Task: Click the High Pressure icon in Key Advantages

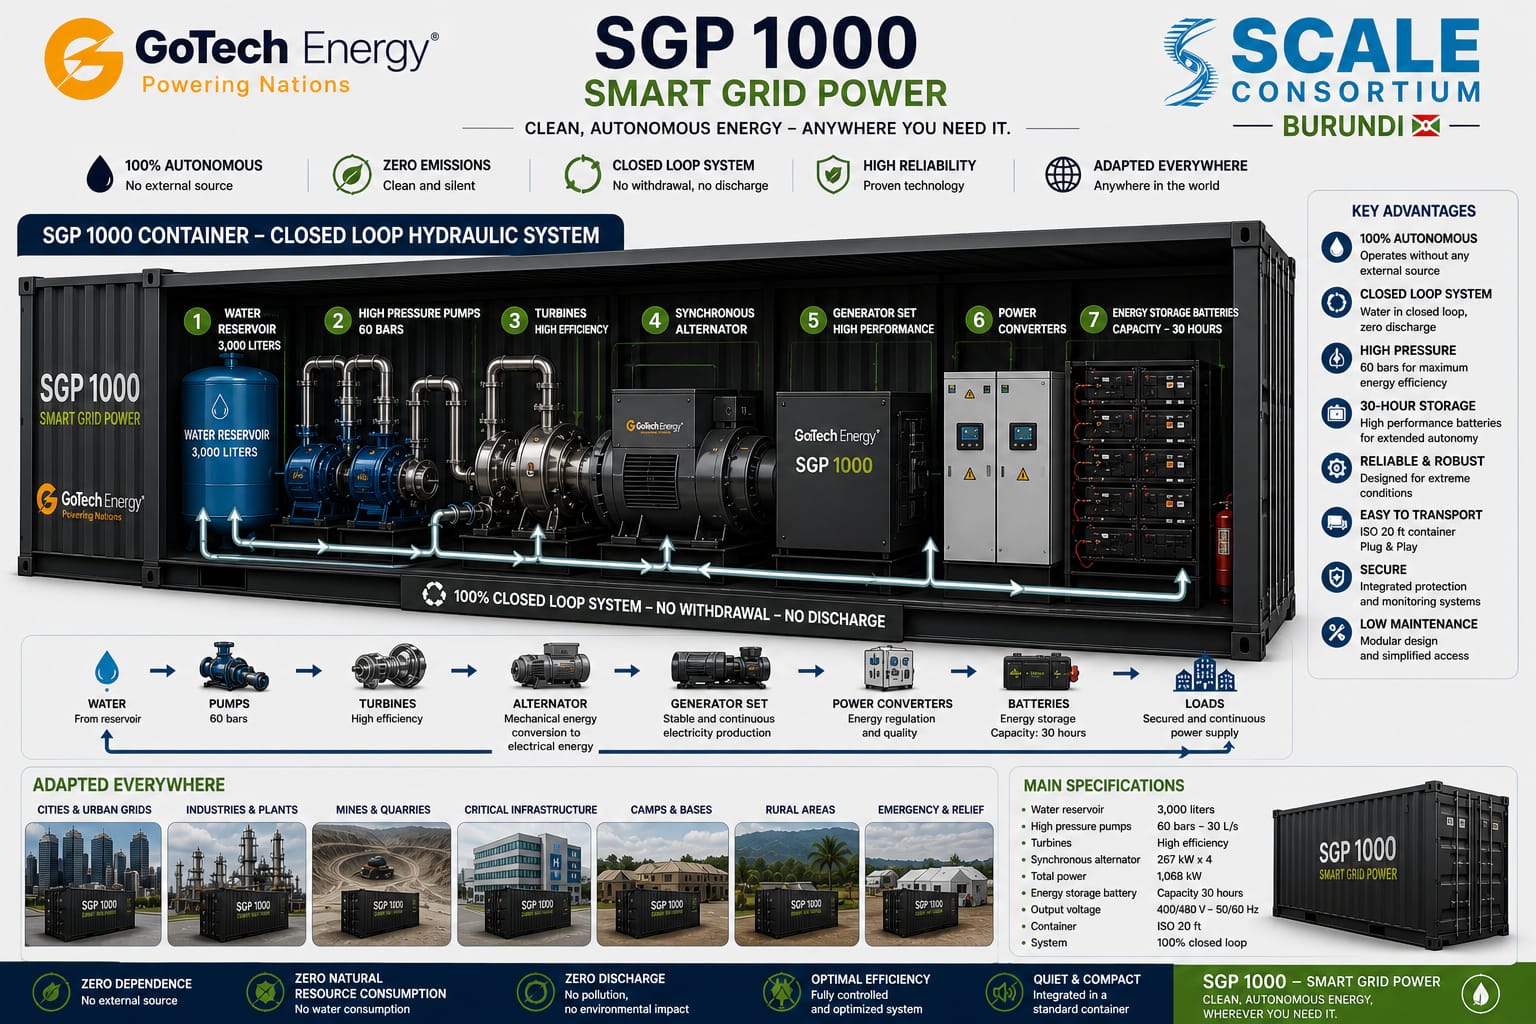Action: click(1336, 358)
